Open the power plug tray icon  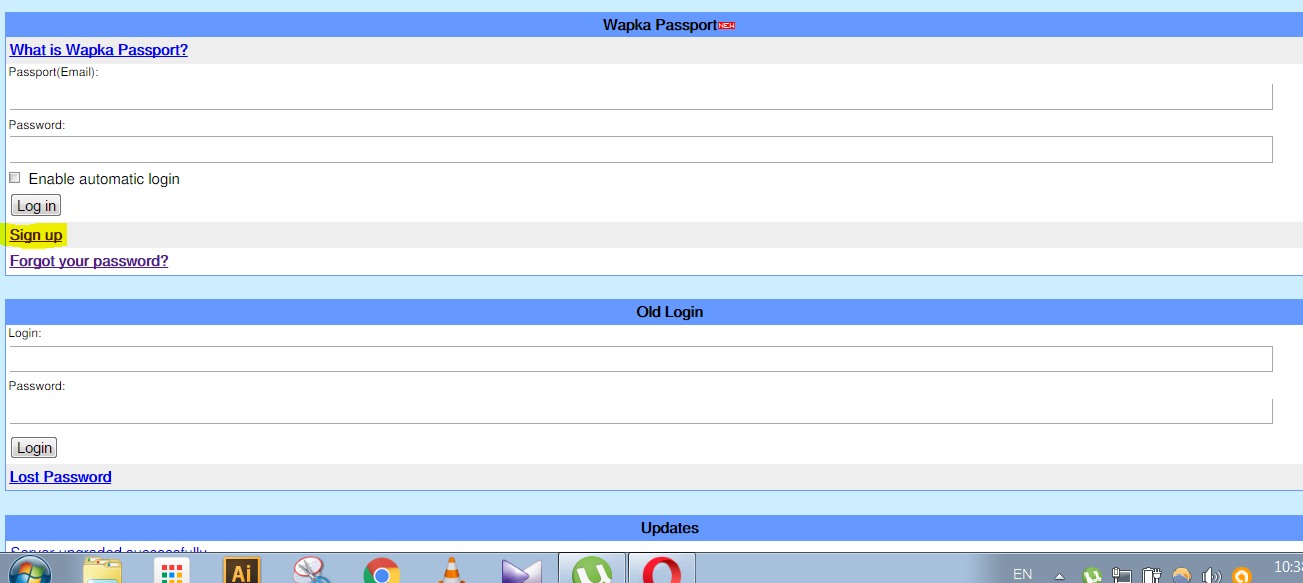[1151, 575]
